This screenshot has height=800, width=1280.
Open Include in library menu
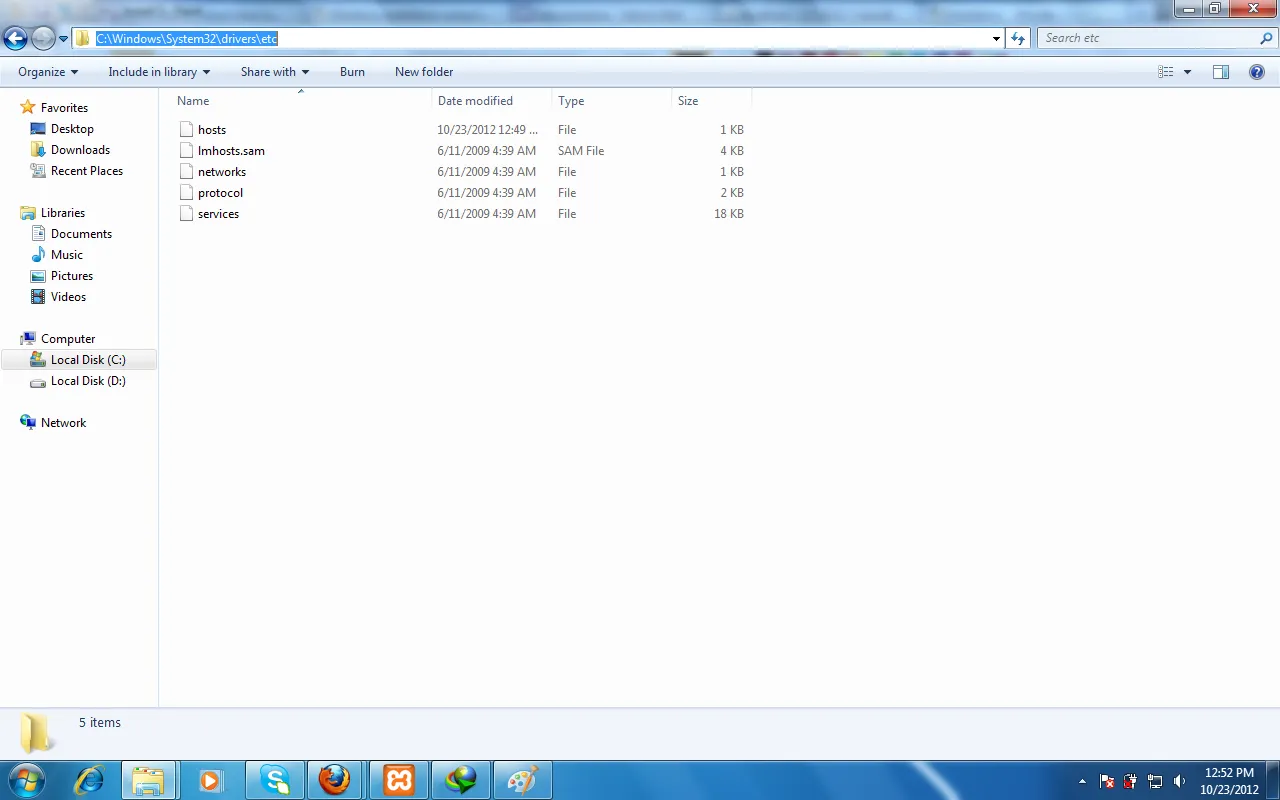point(159,72)
